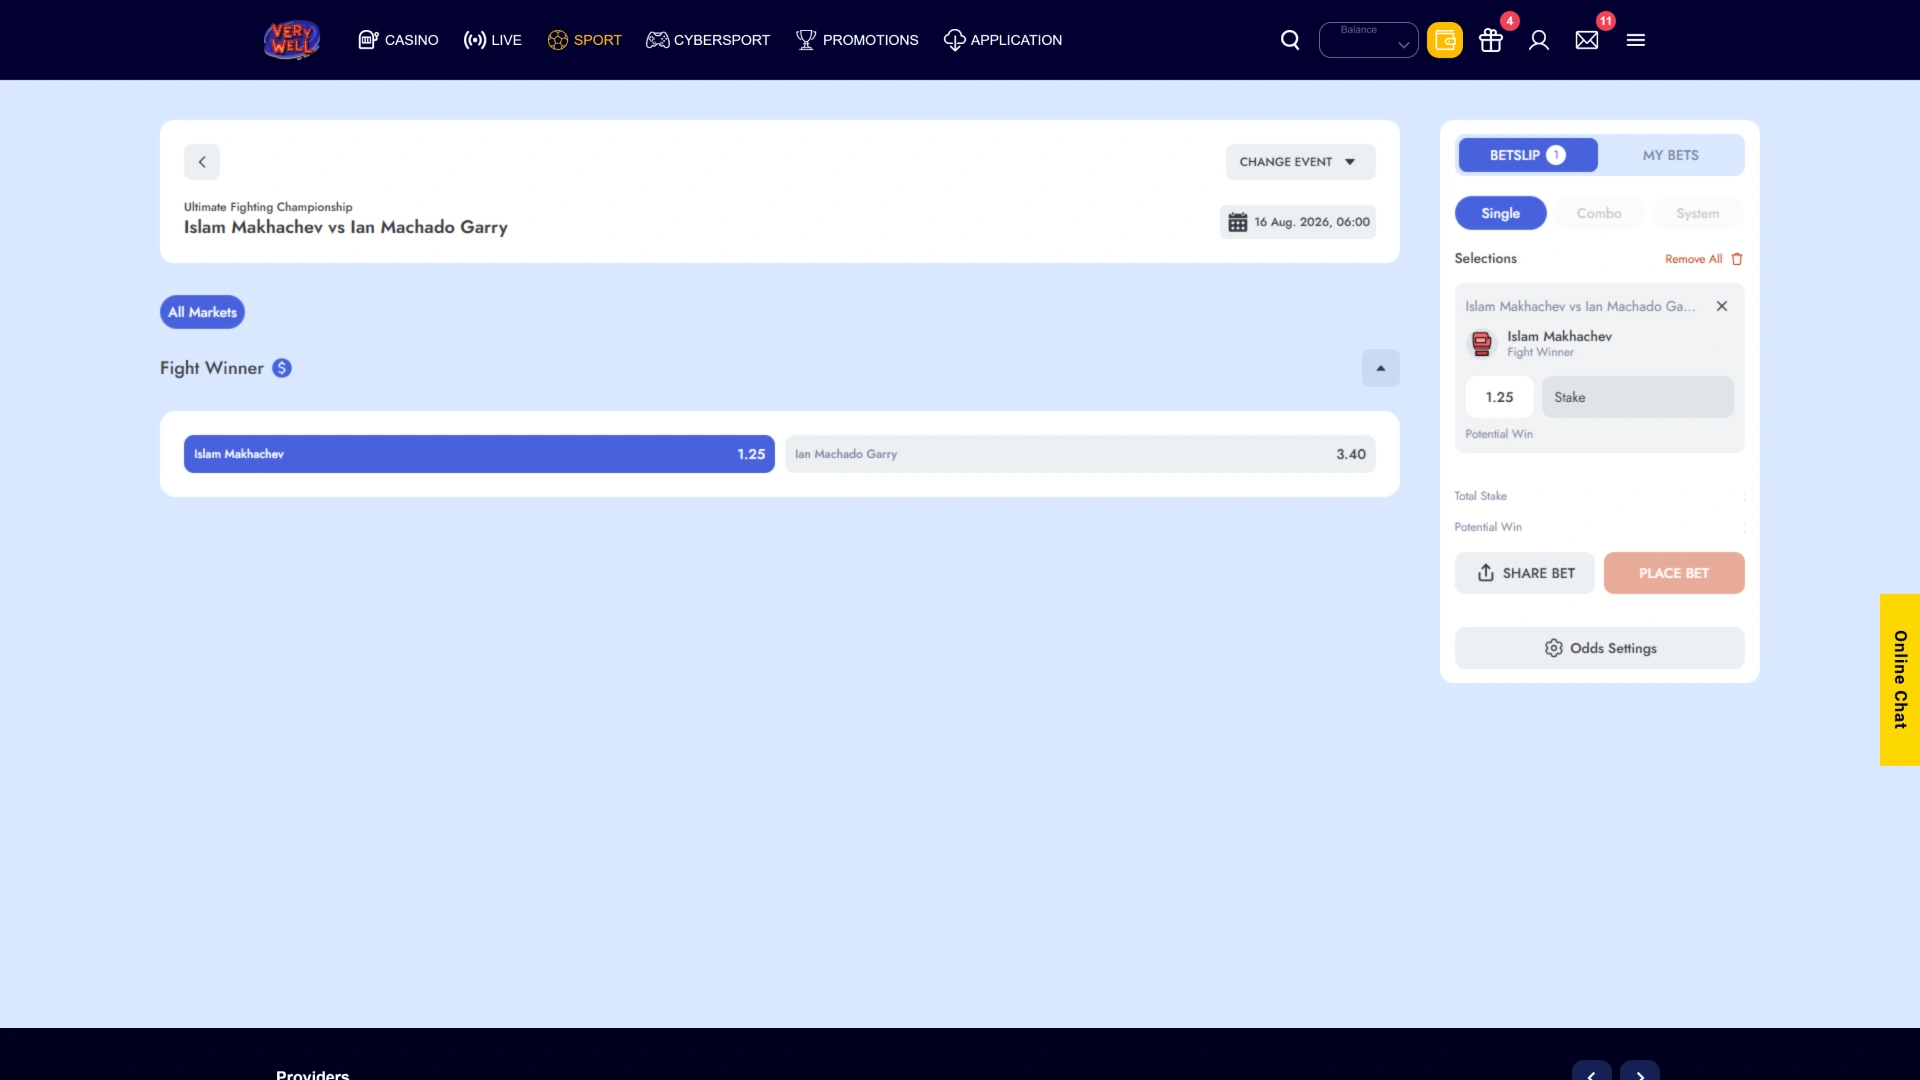
Task: Go back using the left arrow button
Action: (202, 162)
